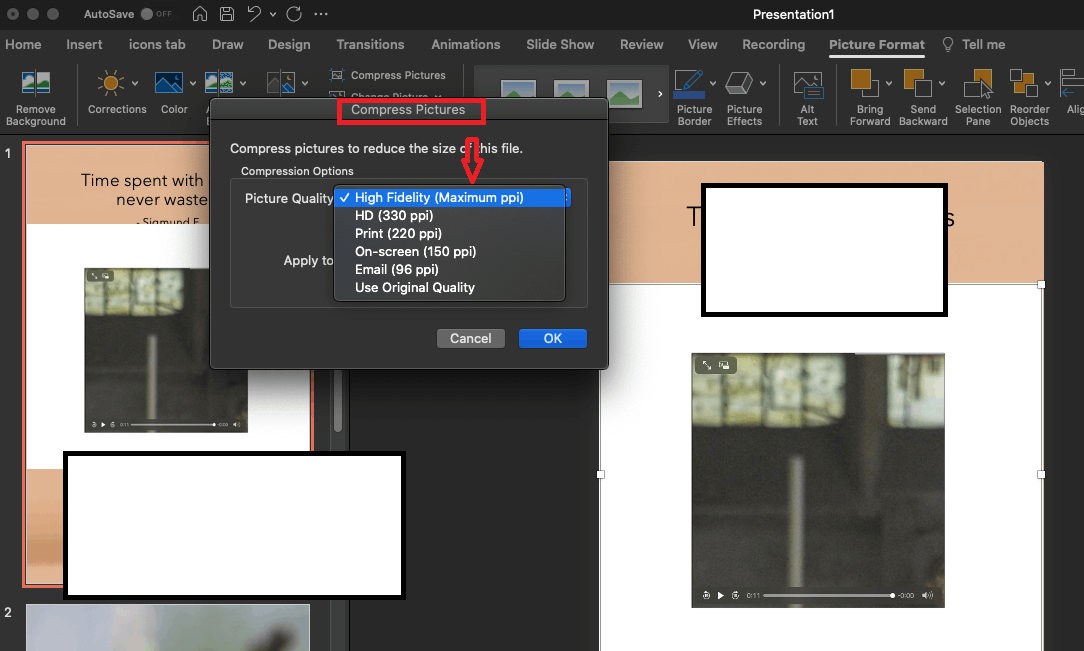Click the Bring Forward icon
Viewport: 1084px width, 651px height.
(864, 83)
